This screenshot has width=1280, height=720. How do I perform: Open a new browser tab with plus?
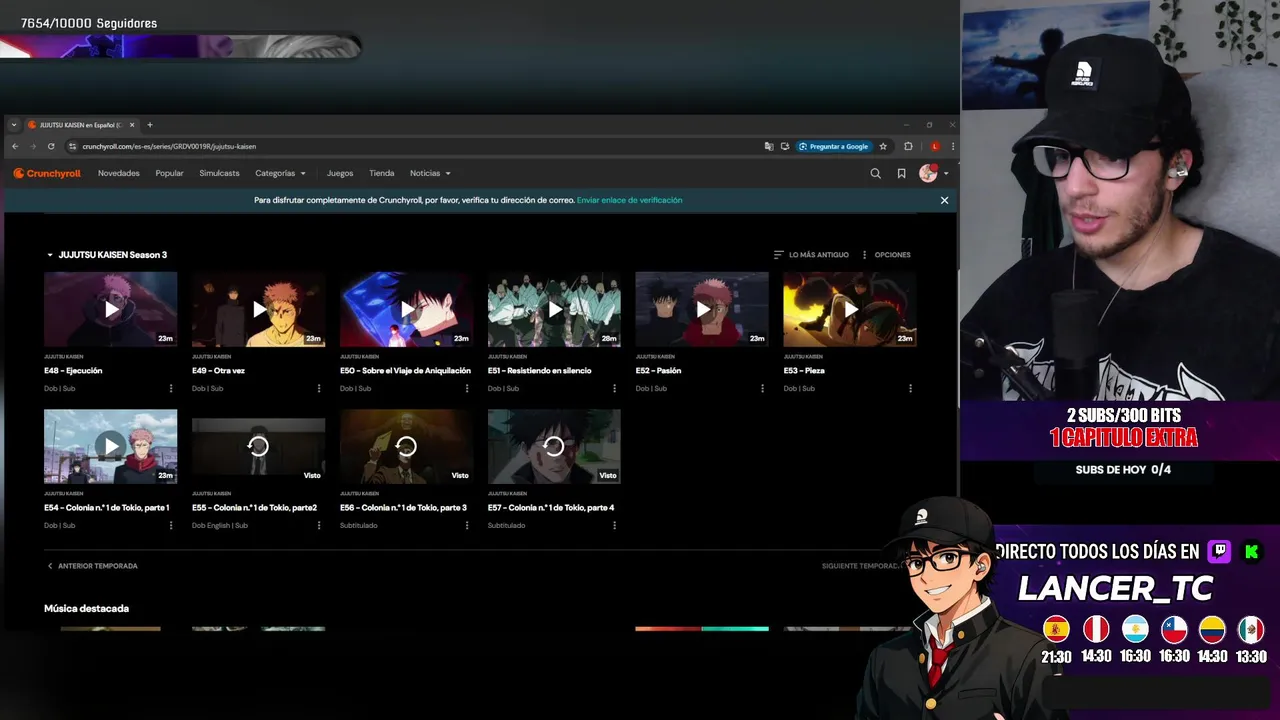[150, 125]
